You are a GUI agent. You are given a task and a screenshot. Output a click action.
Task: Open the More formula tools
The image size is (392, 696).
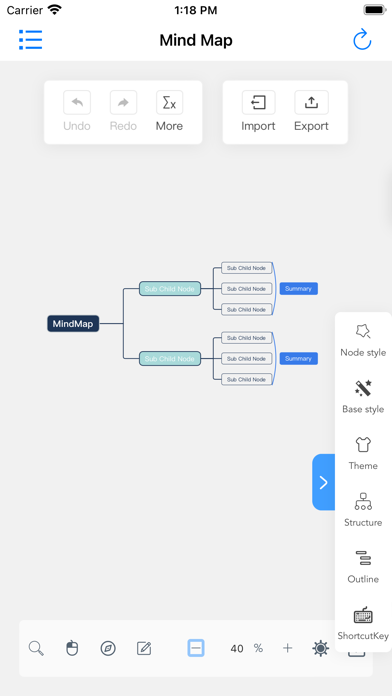tap(169, 111)
